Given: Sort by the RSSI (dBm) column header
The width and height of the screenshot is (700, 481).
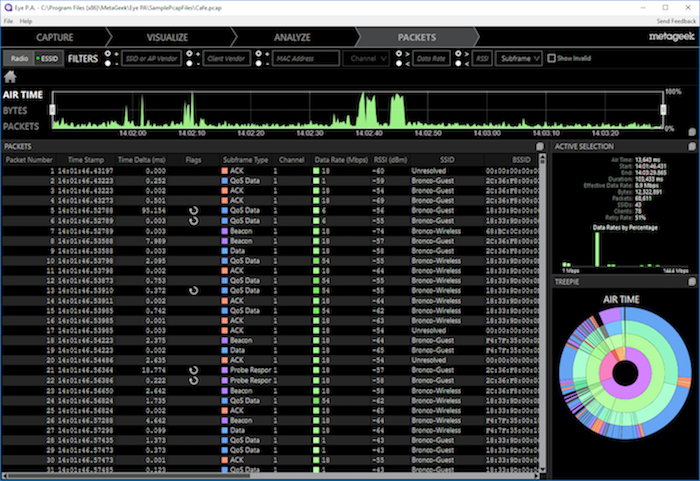Looking at the screenshot, I should click(x=390, y=159).
